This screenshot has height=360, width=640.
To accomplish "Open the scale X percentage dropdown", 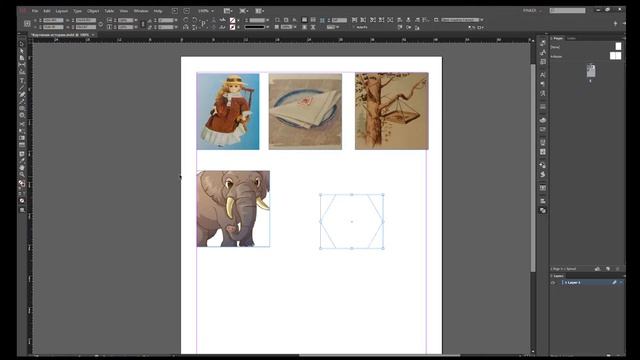I will [136, 20].
